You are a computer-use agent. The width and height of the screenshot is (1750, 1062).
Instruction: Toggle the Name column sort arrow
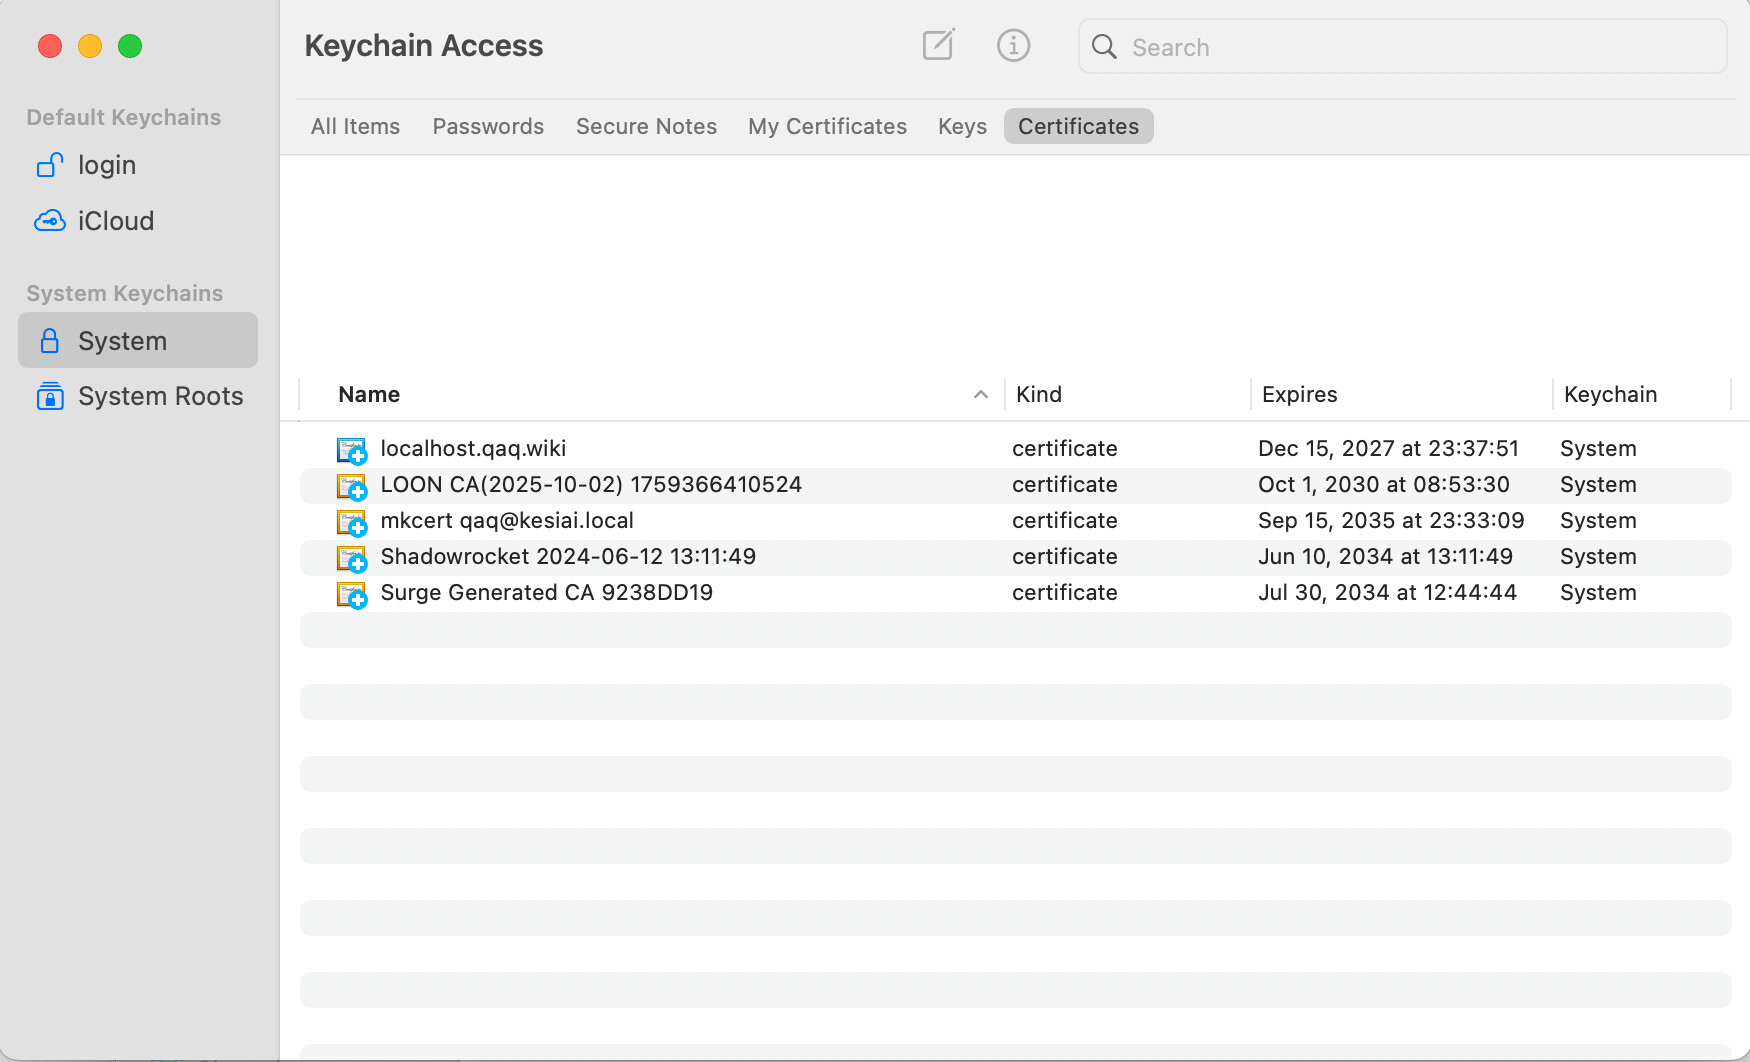click(x=981, y=395)
